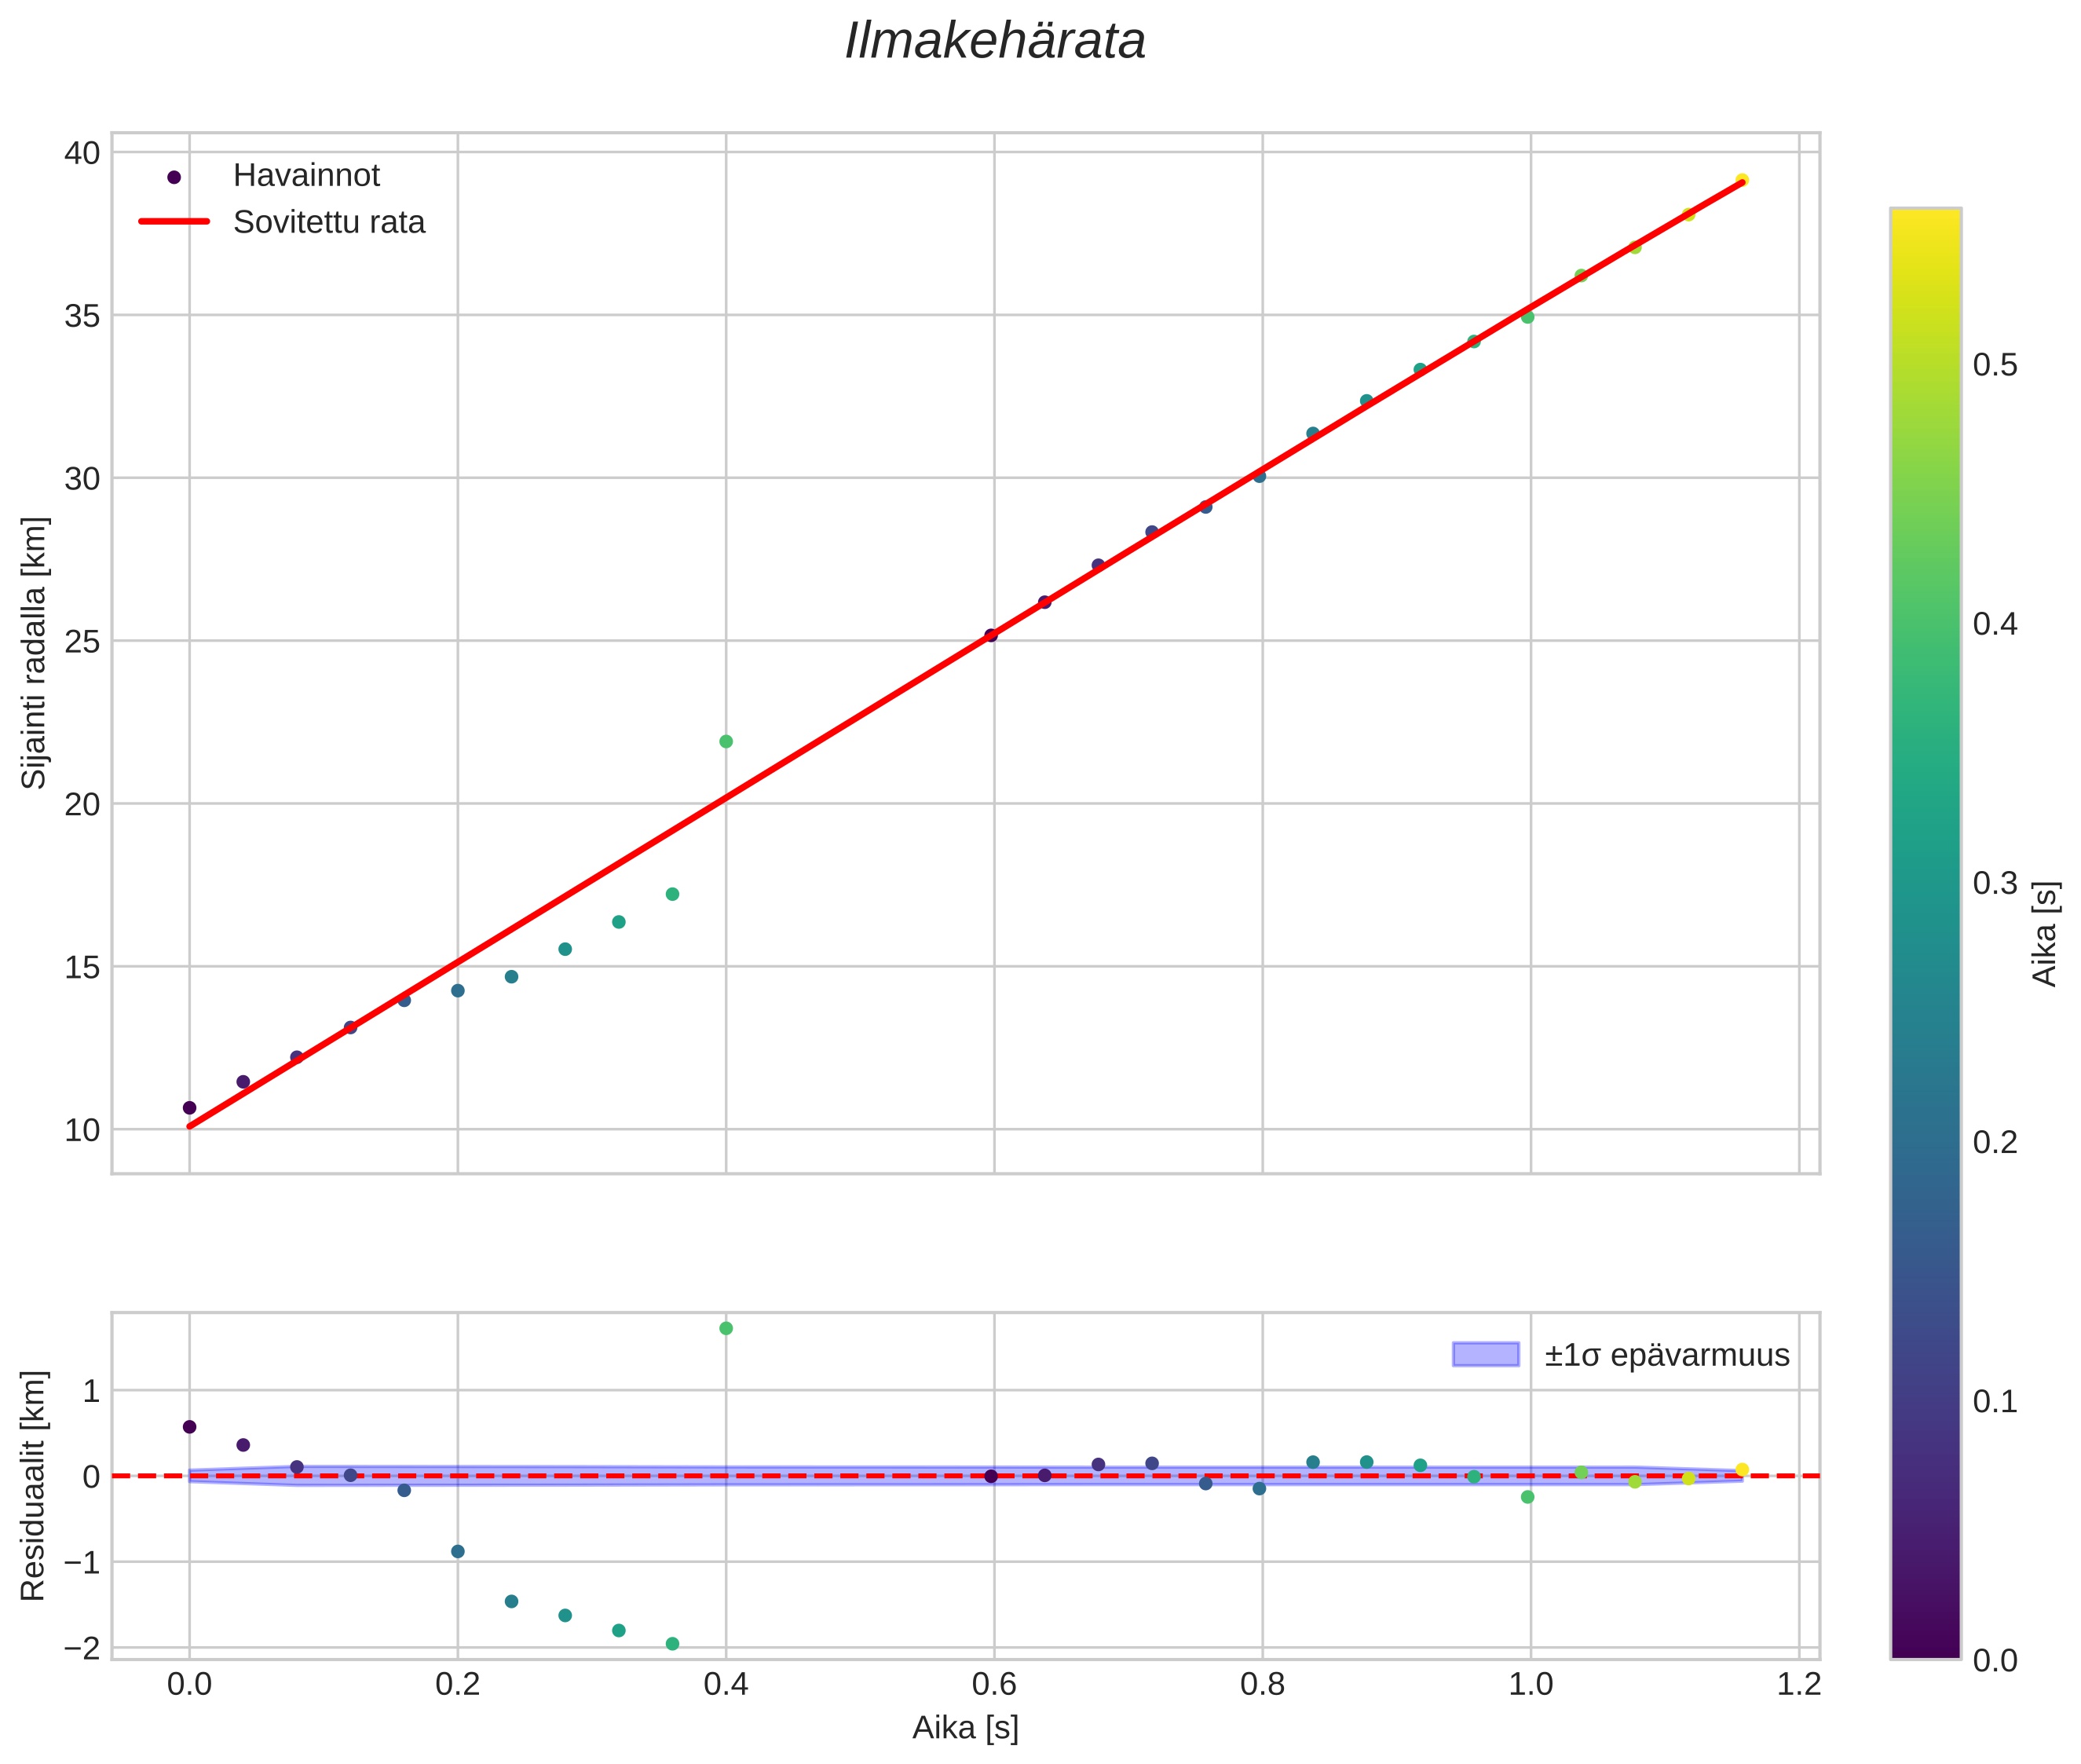The width and height of the screenshot is (2081, 1764).
Task: Click the colorbar at the 0.2 tick
Action: point(1925,1142)
